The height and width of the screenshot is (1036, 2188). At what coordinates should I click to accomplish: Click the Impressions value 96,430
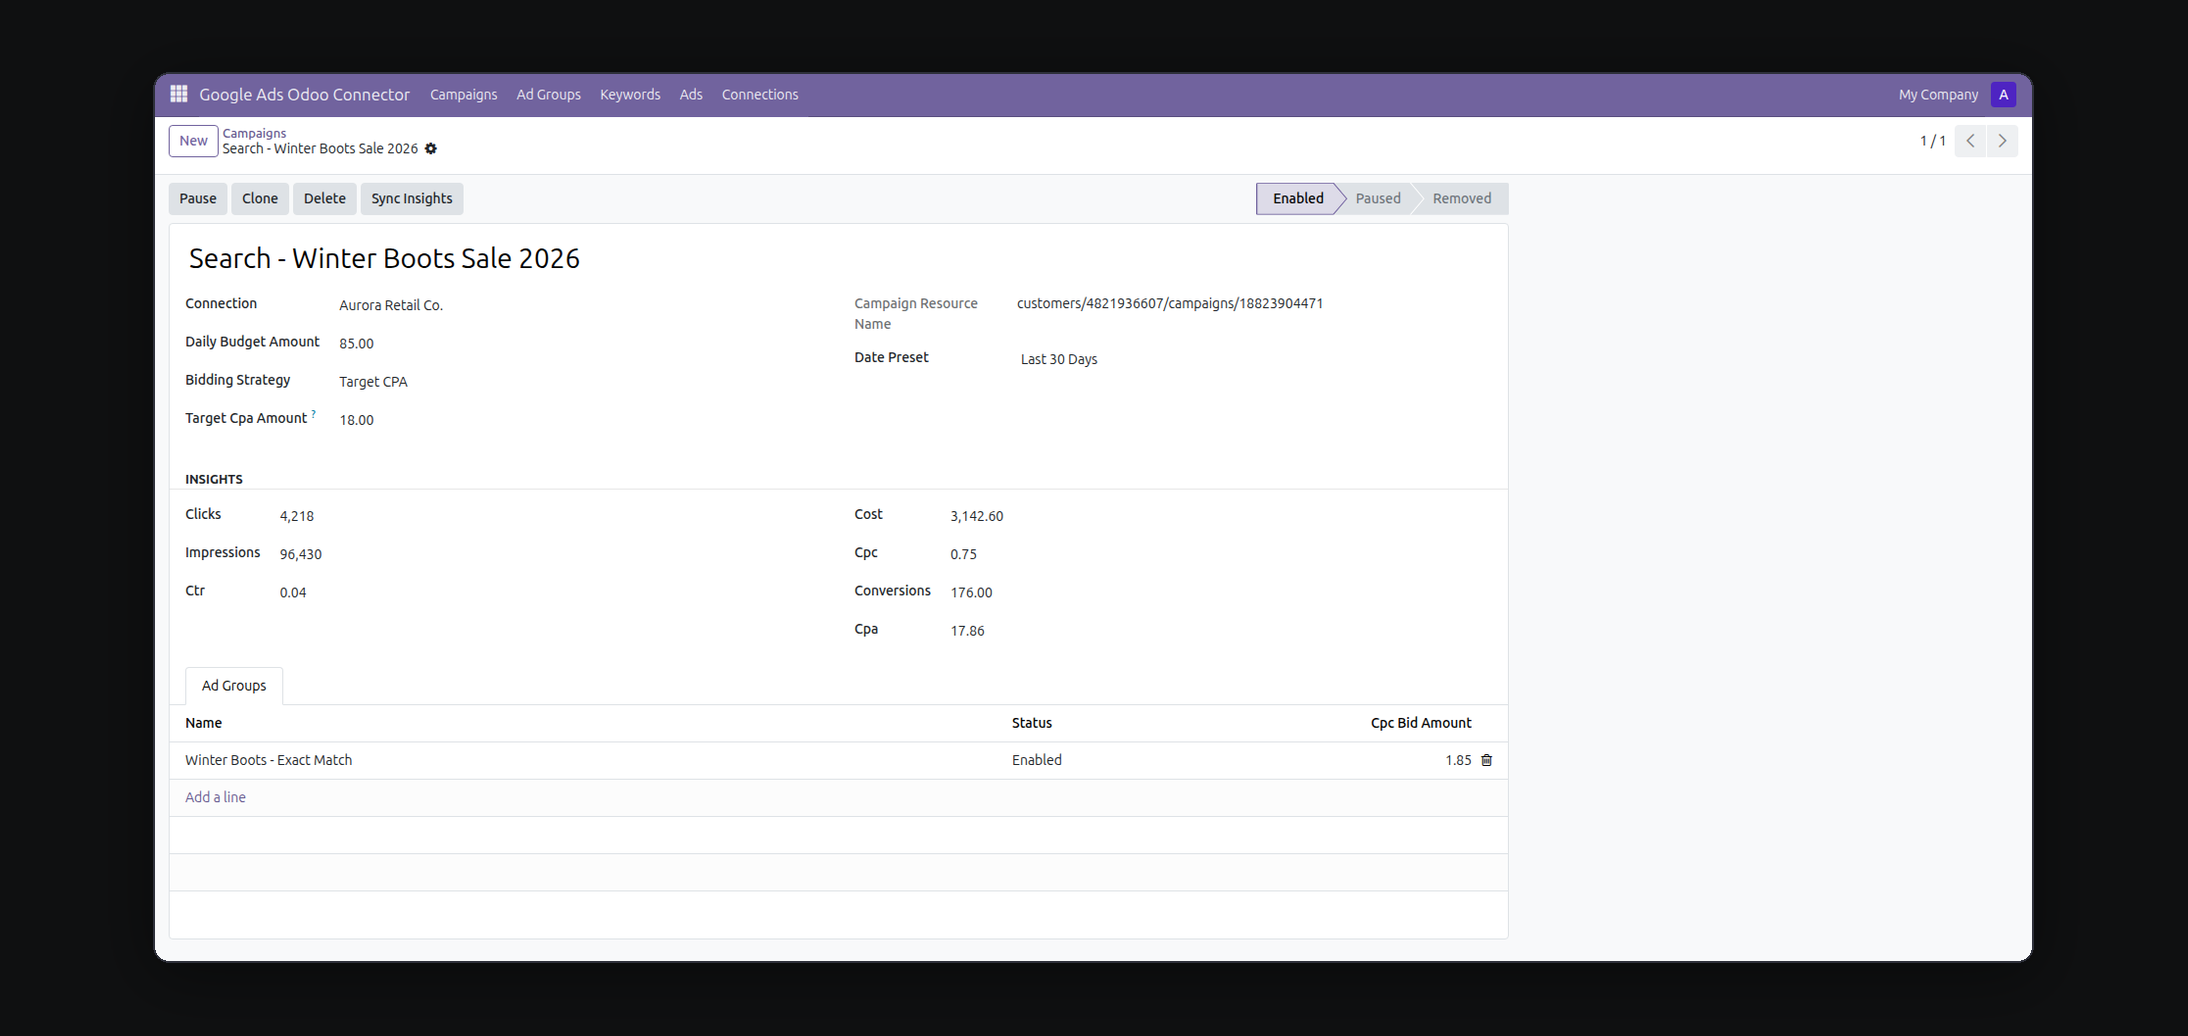pyautogui.click(x=300, y=554)
